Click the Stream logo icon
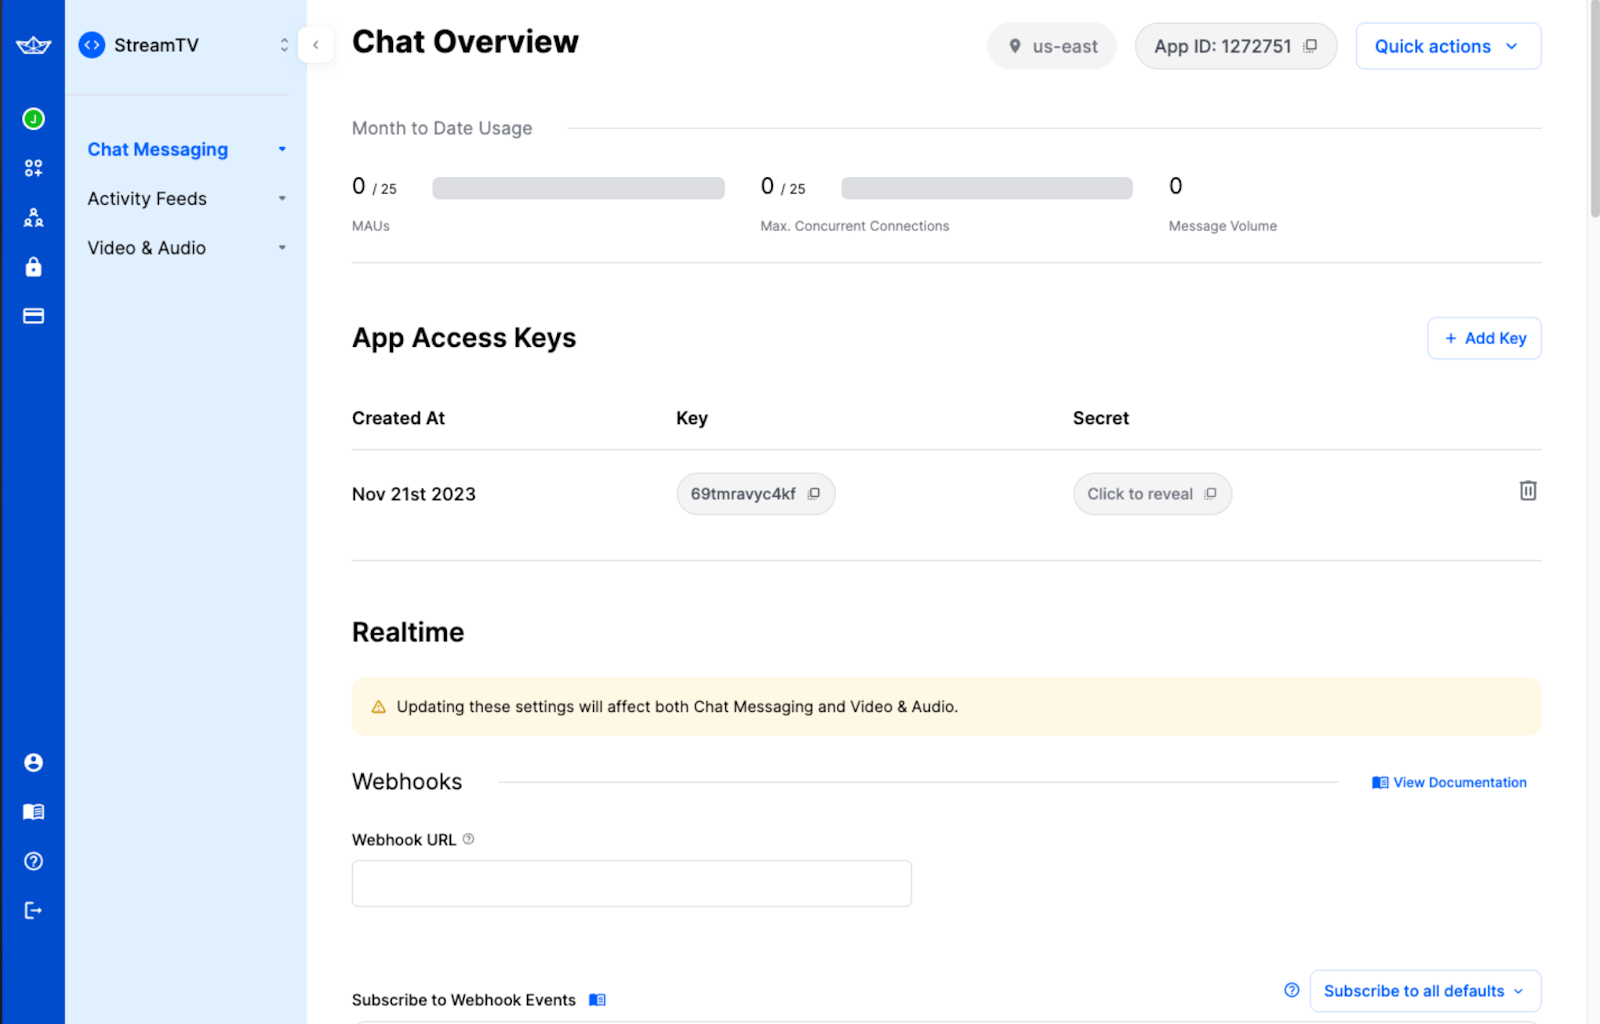The height and width of the screenshot is (1024, 1600). 33,44
